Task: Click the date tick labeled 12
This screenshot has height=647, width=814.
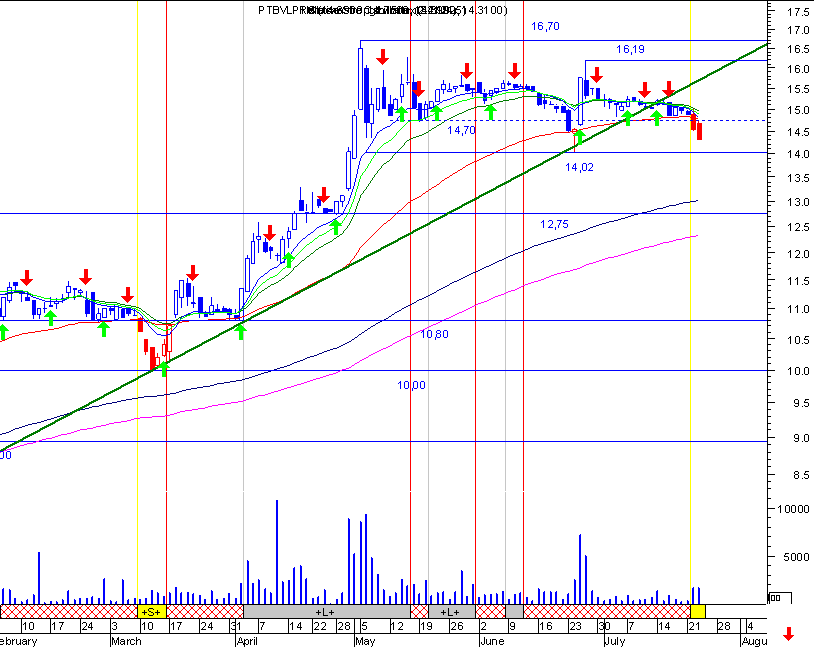Action: (397, 626)
